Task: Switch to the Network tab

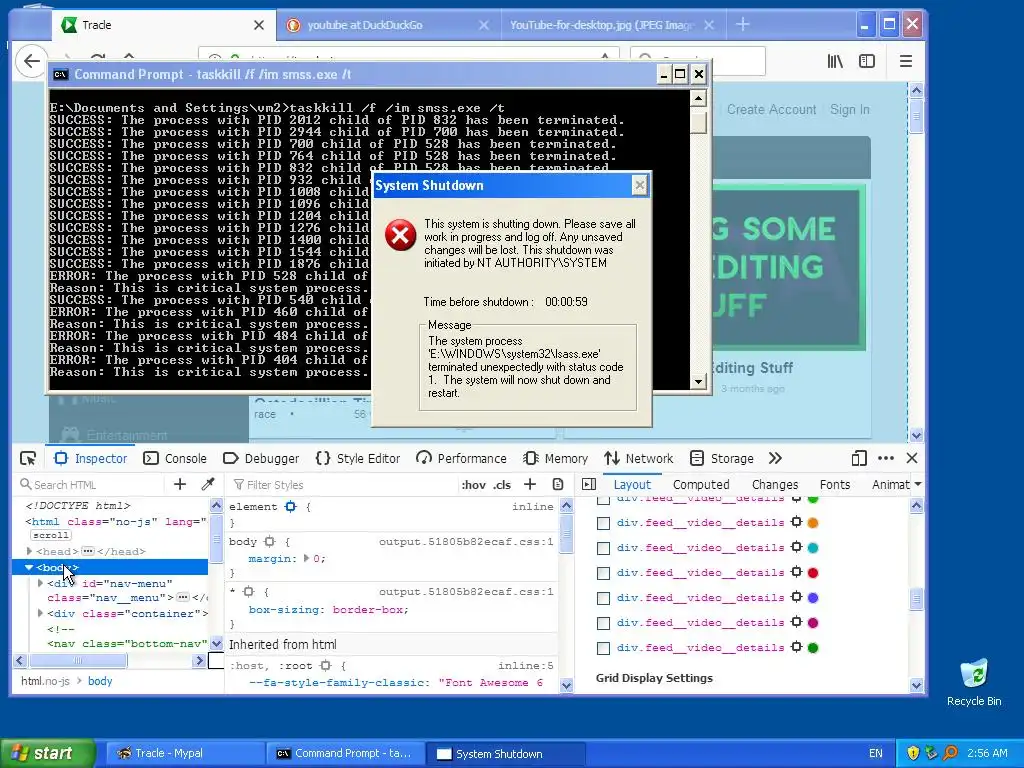Action: pos(639,458)
